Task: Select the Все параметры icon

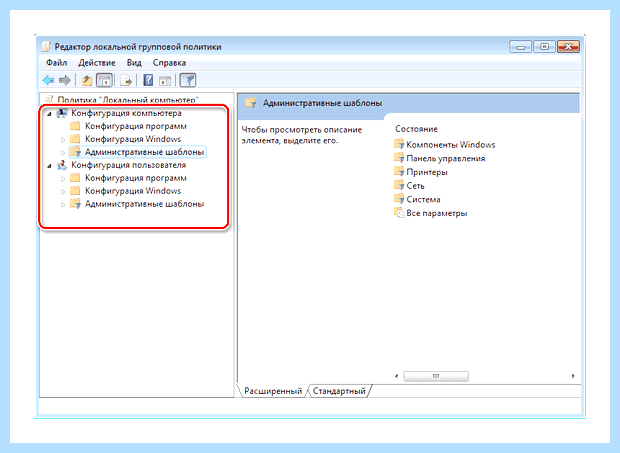Action: (399, 213)
